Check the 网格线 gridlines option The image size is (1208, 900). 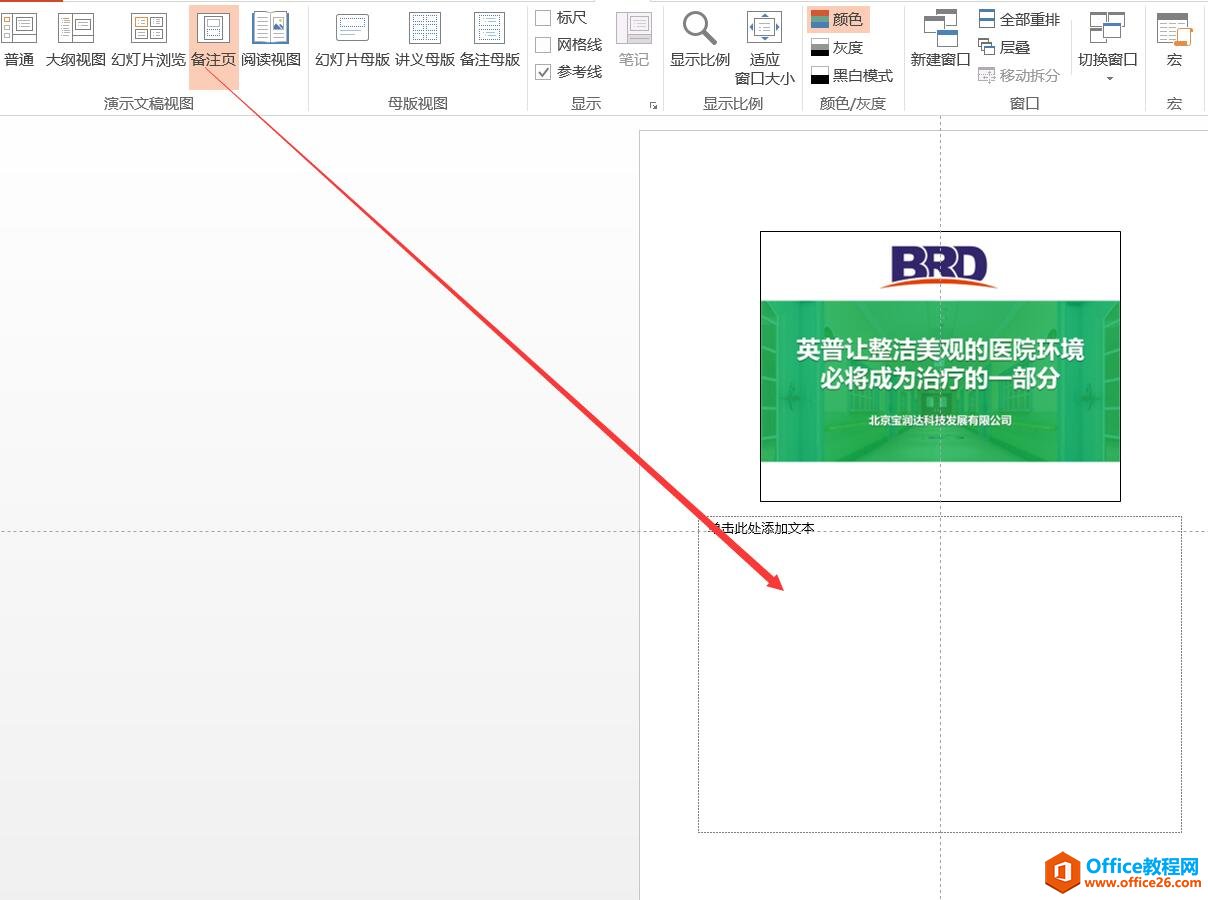coord(544,45)
